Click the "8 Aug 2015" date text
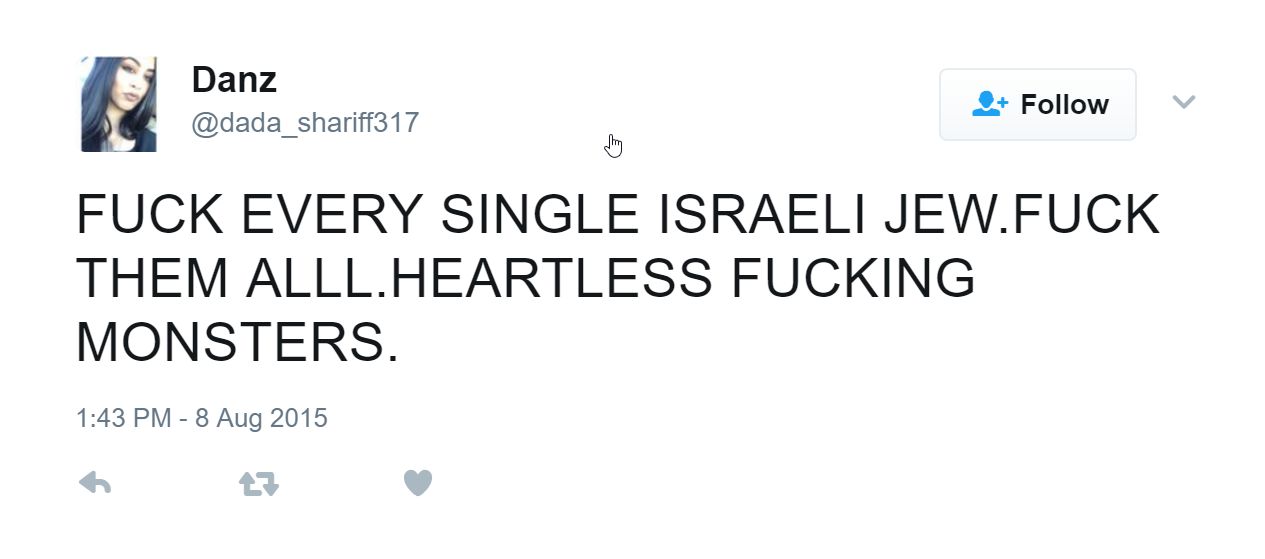Viewport: 1265px width, 559px height. point(261,417)
